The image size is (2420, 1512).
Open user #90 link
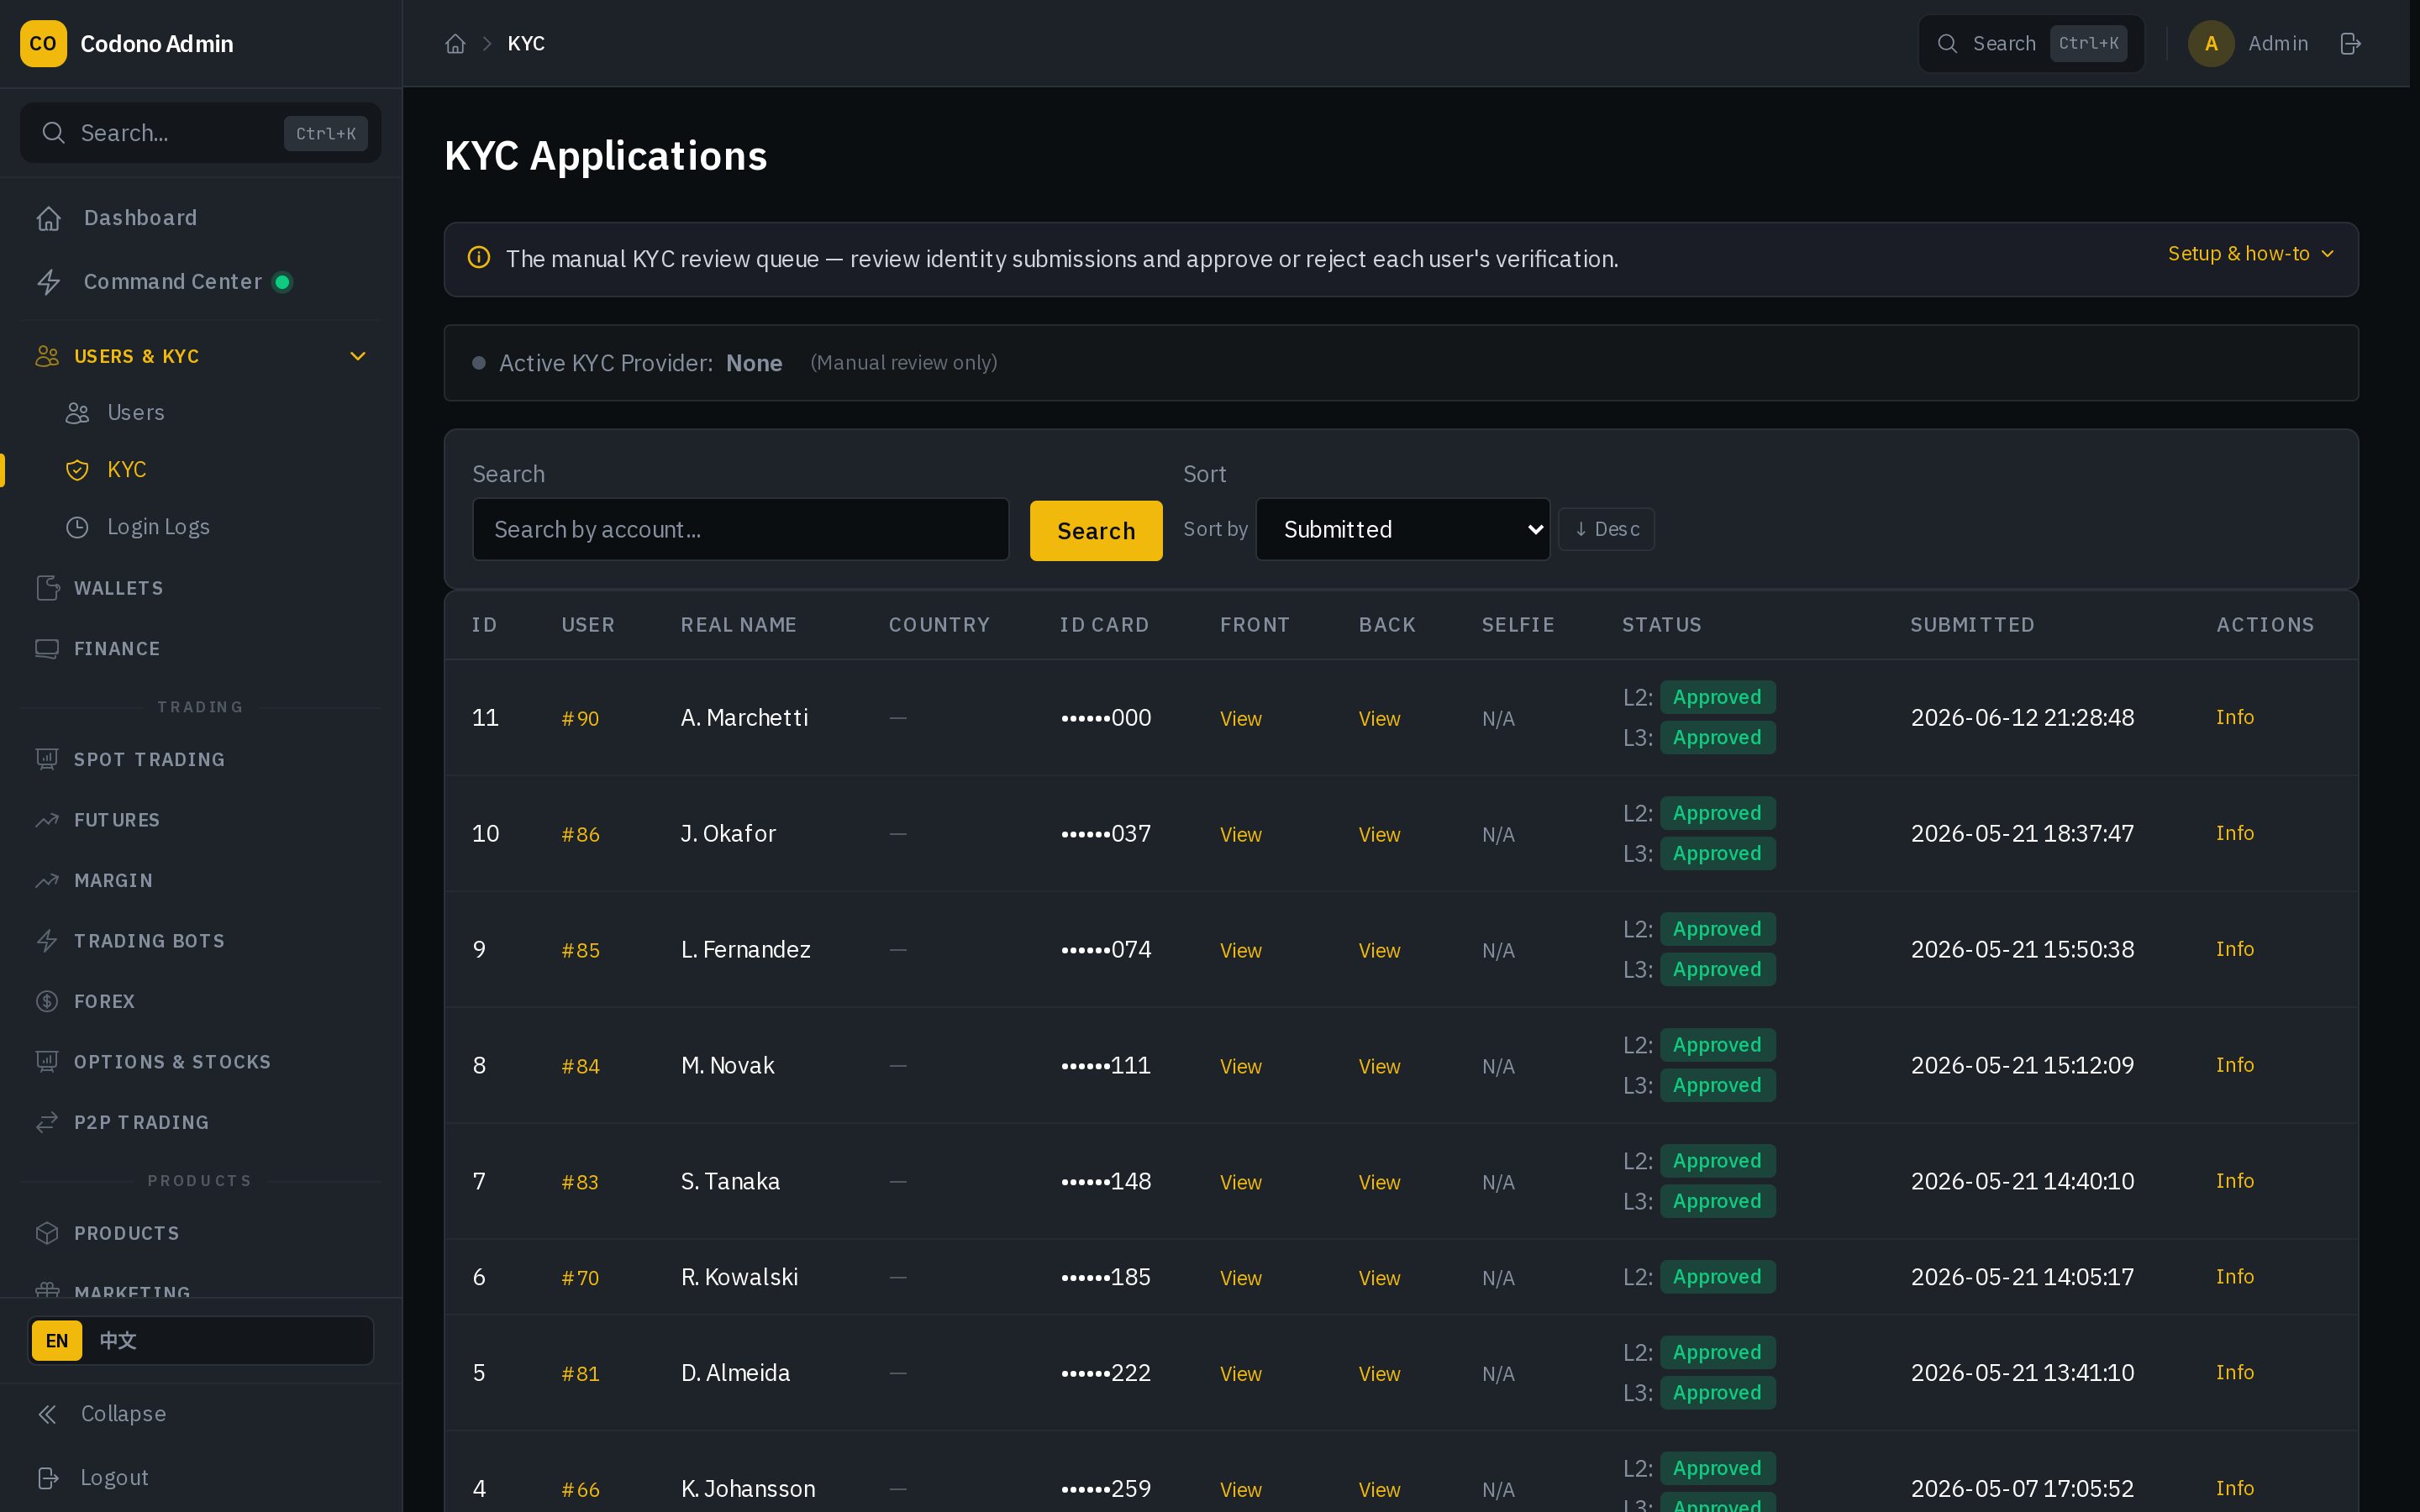[x=580, y=719]
